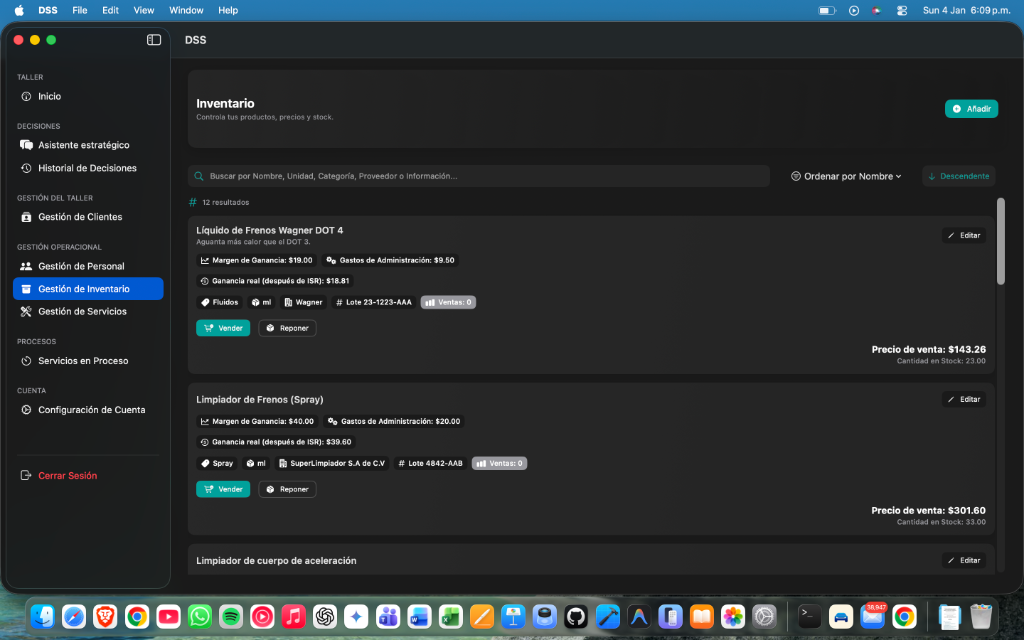Edit the Limpiador de Frenos (Spray) product
Viewport: 1024px width, 640px height.
pos(963,398)
